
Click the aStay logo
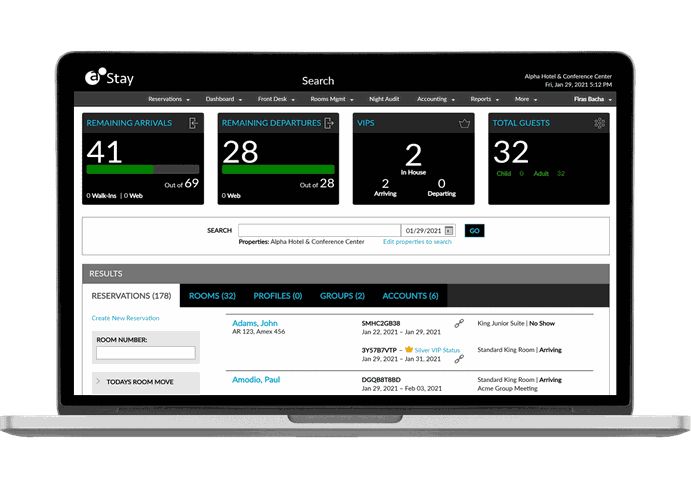pos(109,77)
